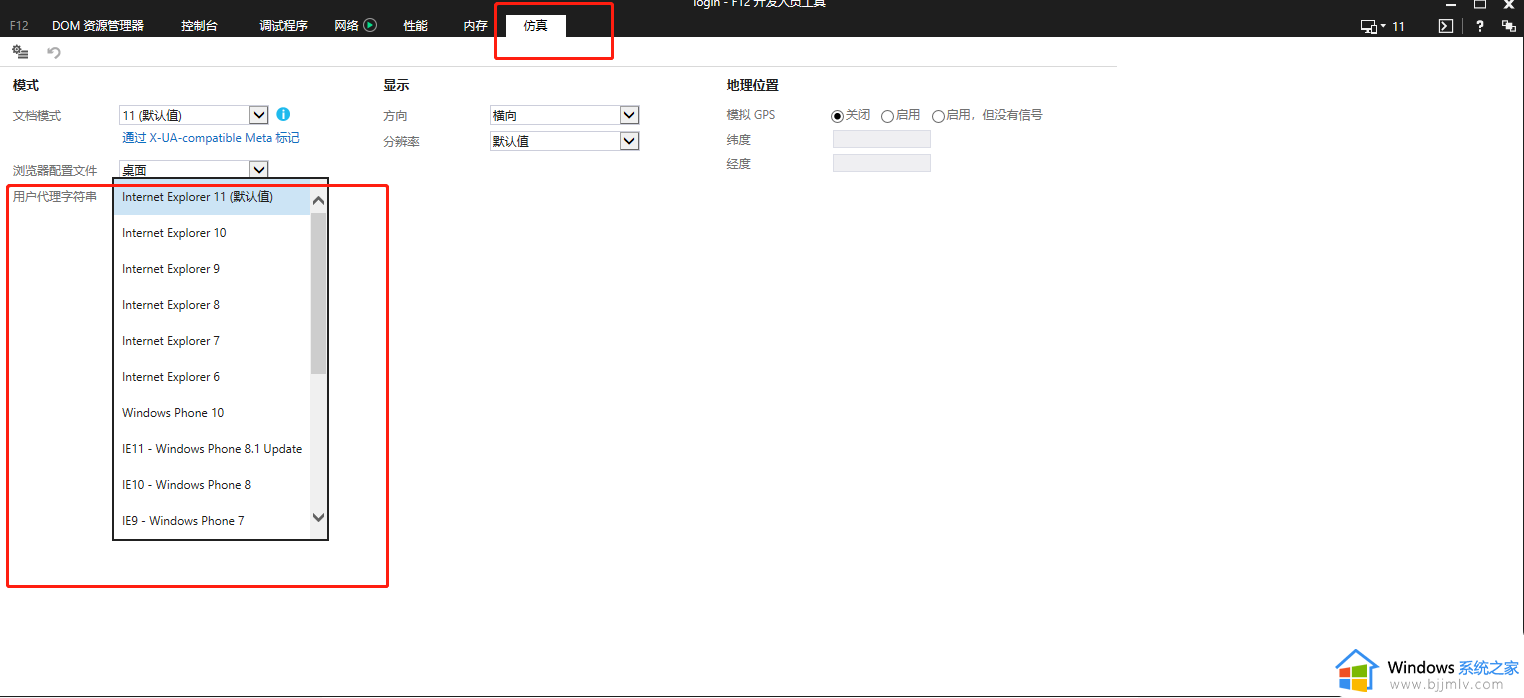
Task: Choose Internet Explorer 8 from list
Action: 212,305
